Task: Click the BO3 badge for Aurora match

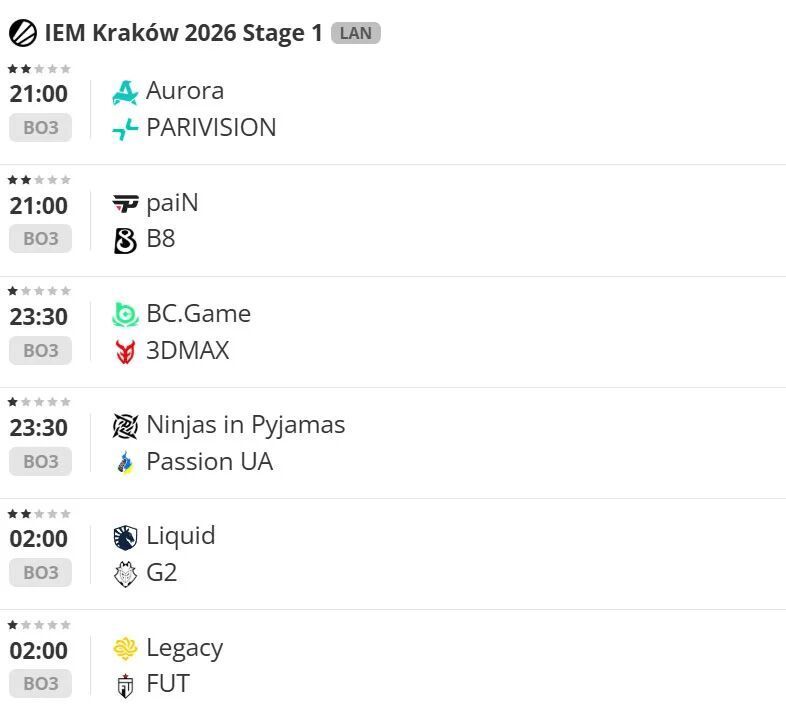Action: pos(41,128)
